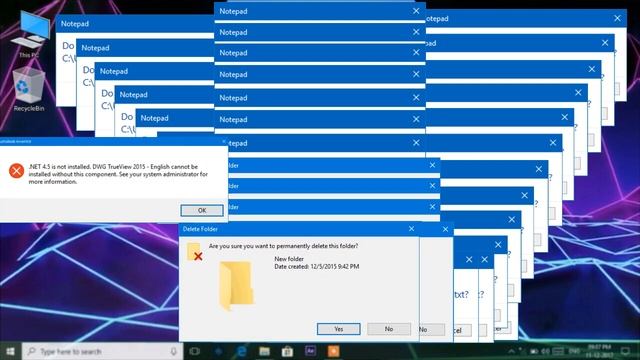The width and height of the screenshot is (640, 360).
Task: Click OK on the .NET 4.5 error
Action: pyautogui.click(x=202, y=211)
